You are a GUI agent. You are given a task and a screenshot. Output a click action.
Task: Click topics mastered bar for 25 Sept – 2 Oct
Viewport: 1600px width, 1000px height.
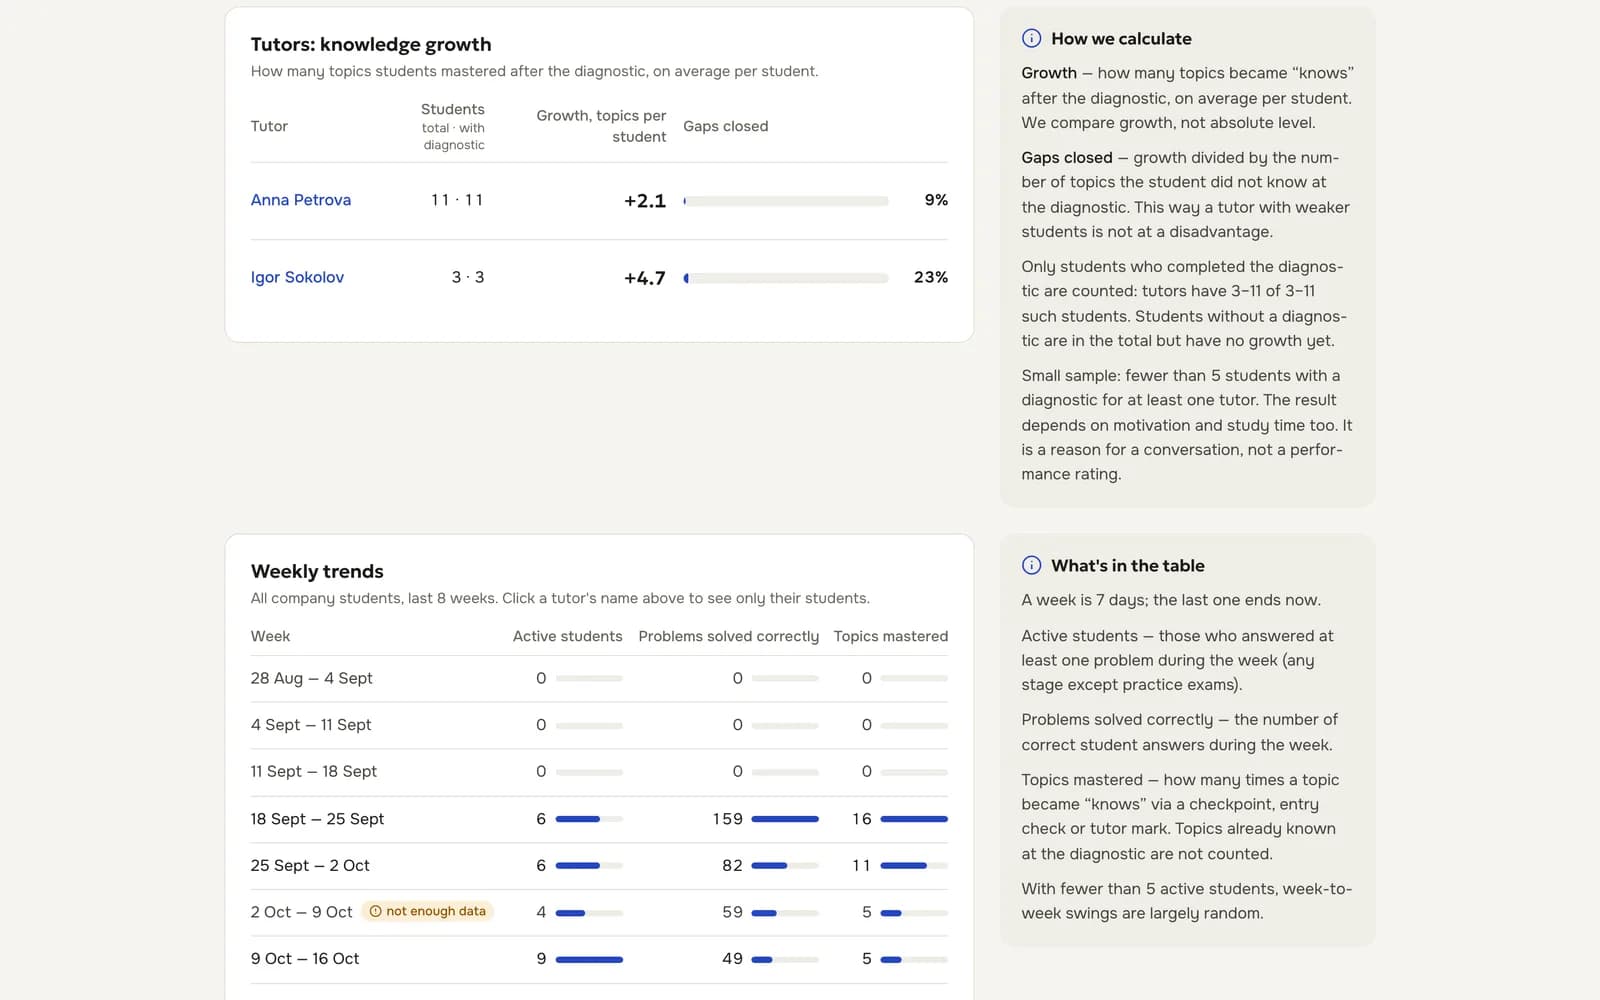(x=914, y=866)
